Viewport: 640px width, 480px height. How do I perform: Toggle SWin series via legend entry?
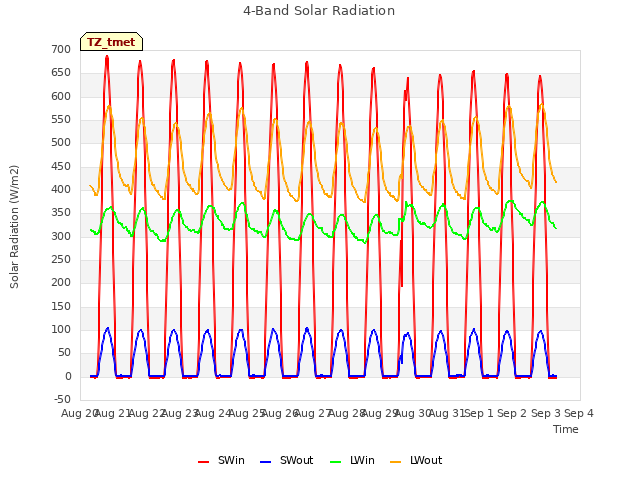(221, 460)
